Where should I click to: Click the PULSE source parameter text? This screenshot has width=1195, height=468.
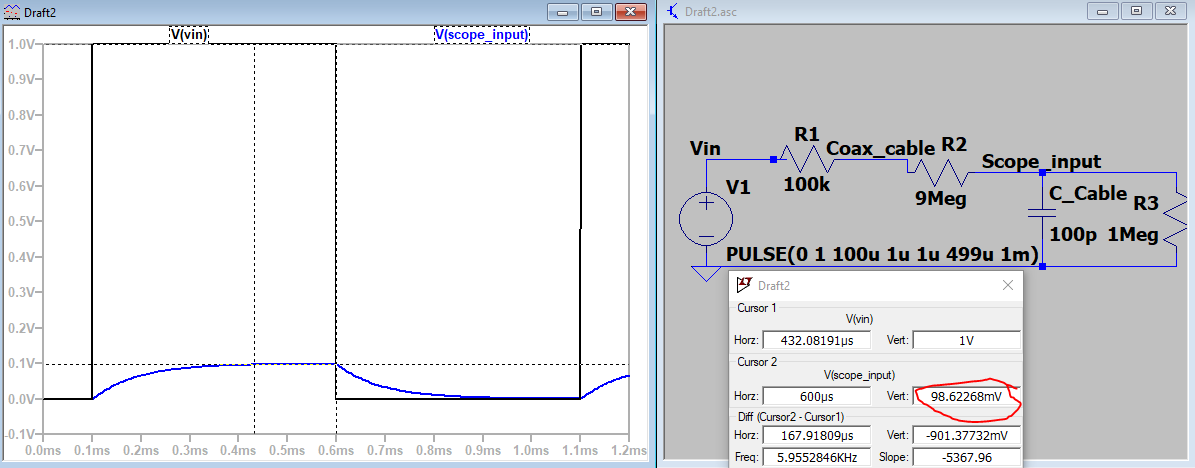(x=882, y=255)
